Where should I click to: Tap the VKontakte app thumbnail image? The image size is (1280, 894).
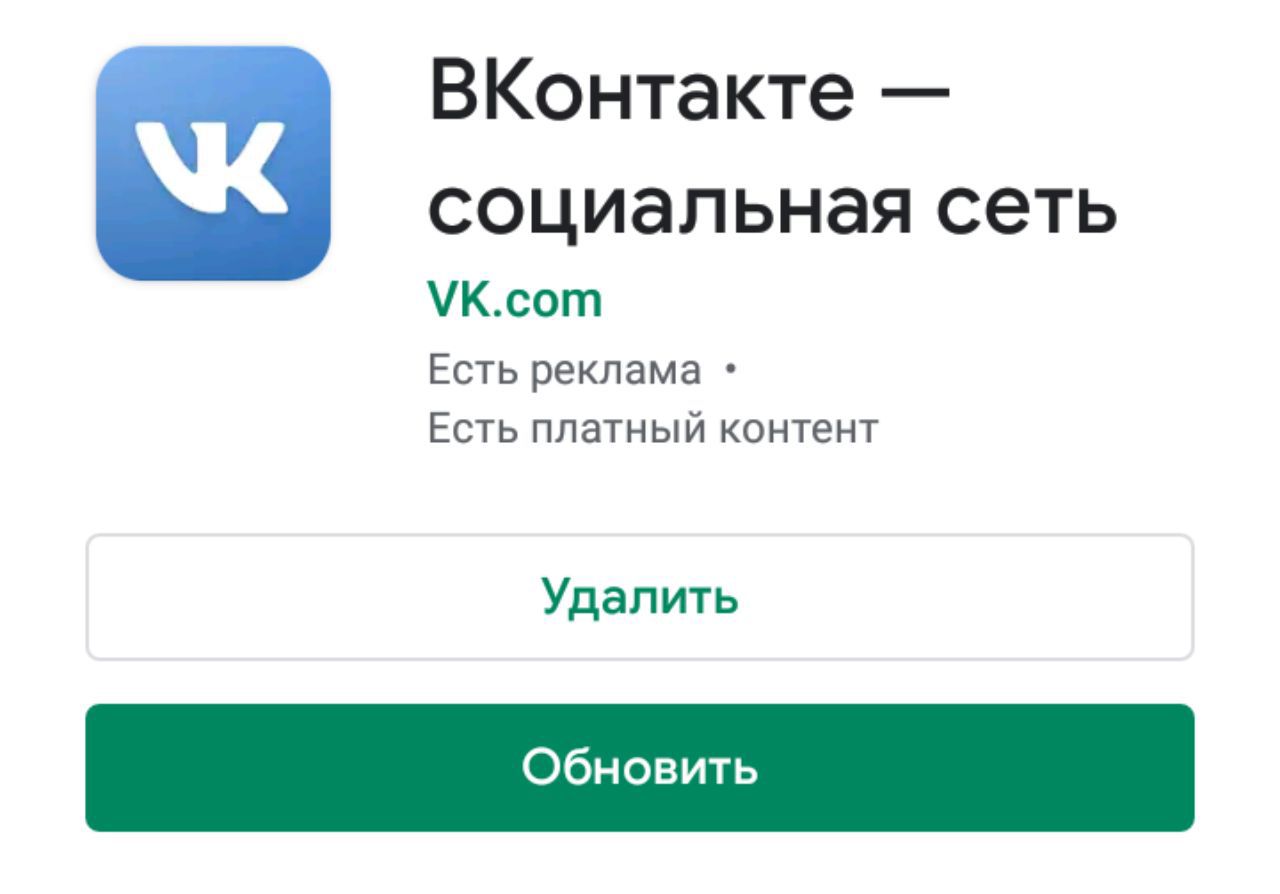coord(213,163)
